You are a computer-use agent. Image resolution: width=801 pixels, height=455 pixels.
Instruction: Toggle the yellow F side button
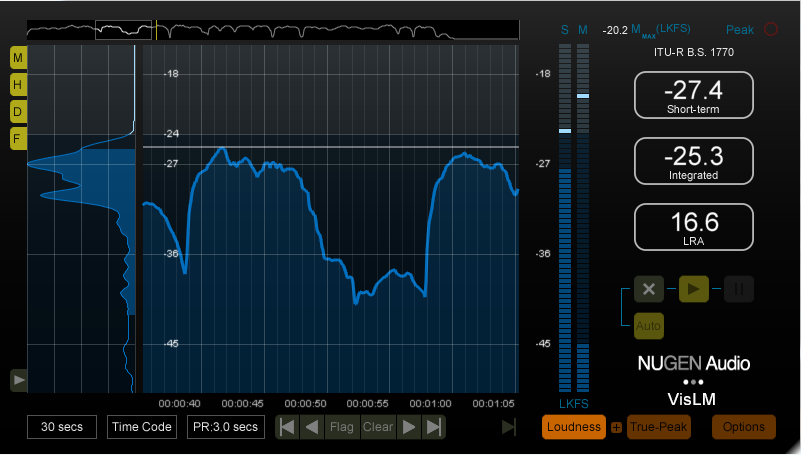click(x=18, y=138)
